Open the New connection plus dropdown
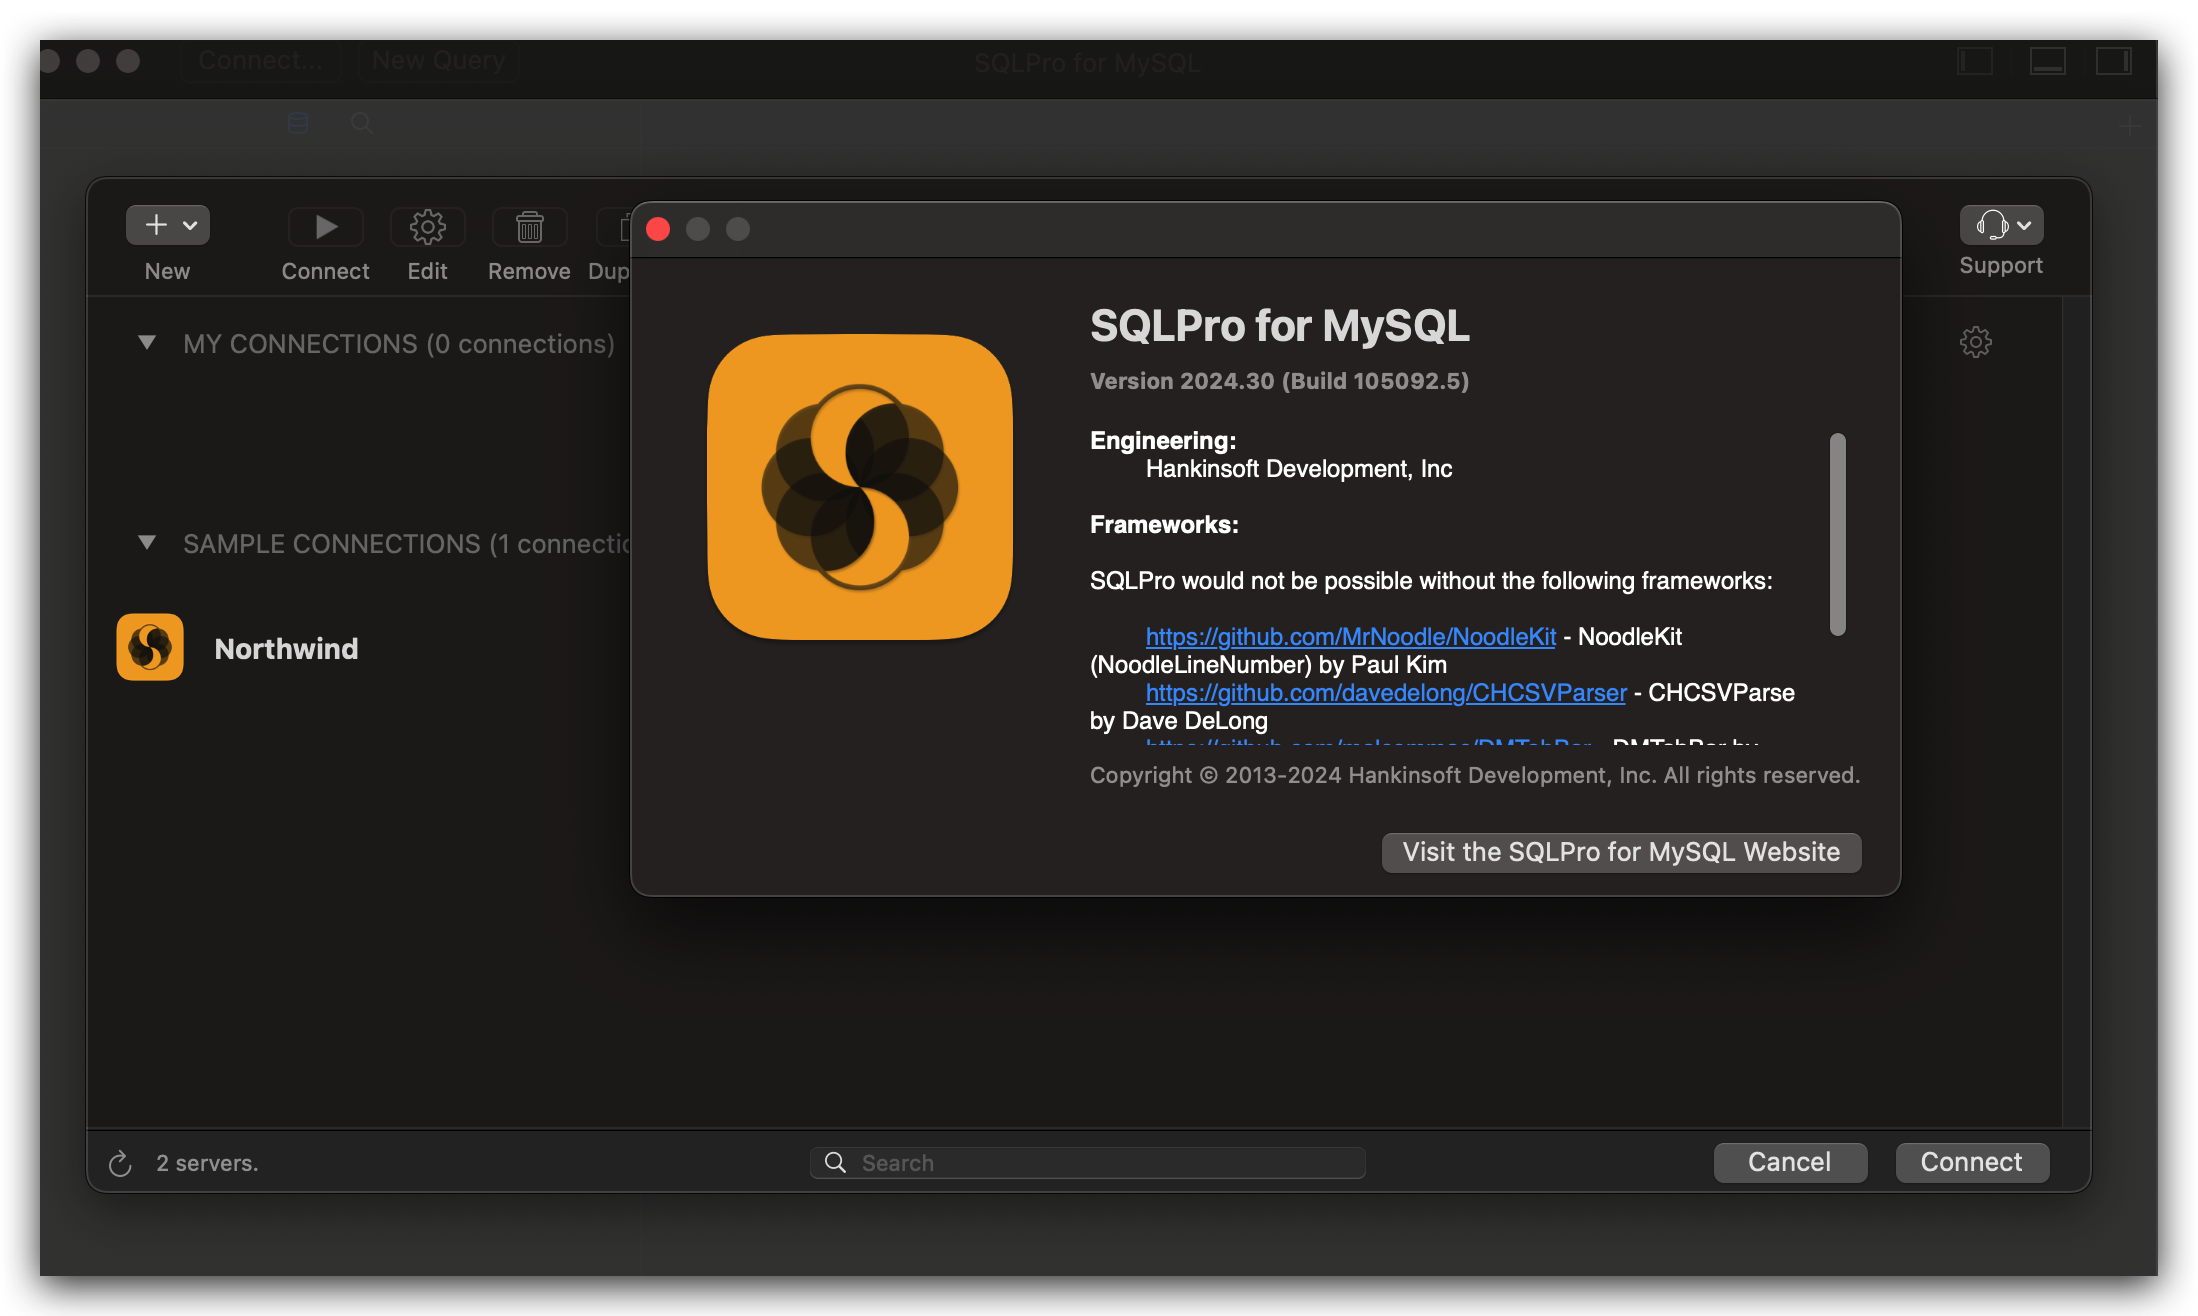2198x1316 pixels. tap(168, 225)
